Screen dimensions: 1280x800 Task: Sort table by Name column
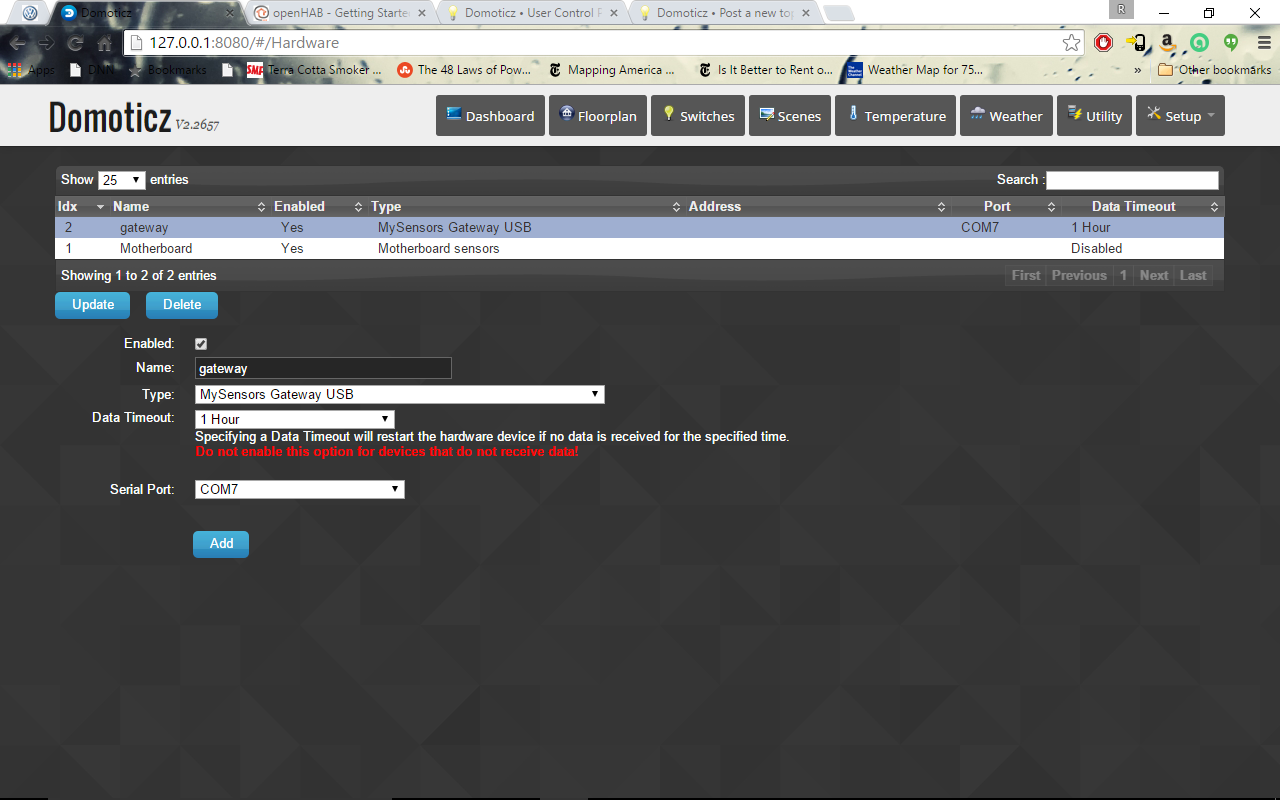189,207
